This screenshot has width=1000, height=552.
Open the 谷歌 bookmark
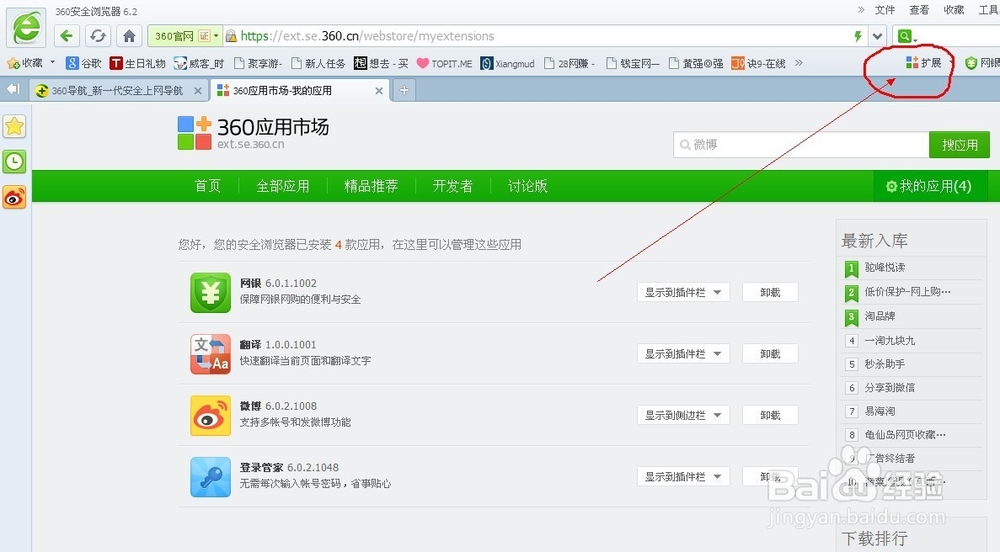click(x=84, y=63)
